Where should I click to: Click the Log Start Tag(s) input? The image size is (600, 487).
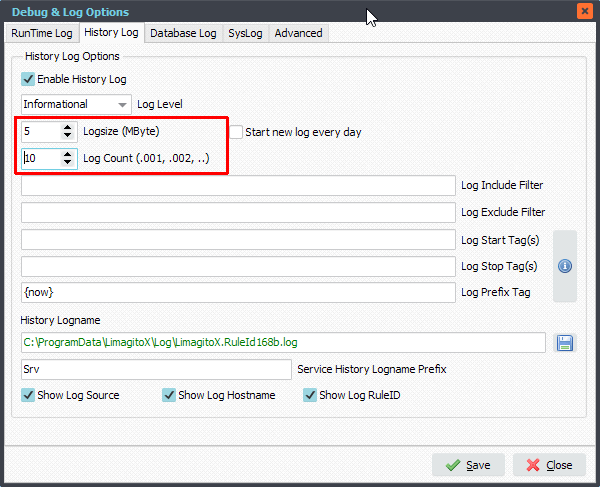point(238,240)
